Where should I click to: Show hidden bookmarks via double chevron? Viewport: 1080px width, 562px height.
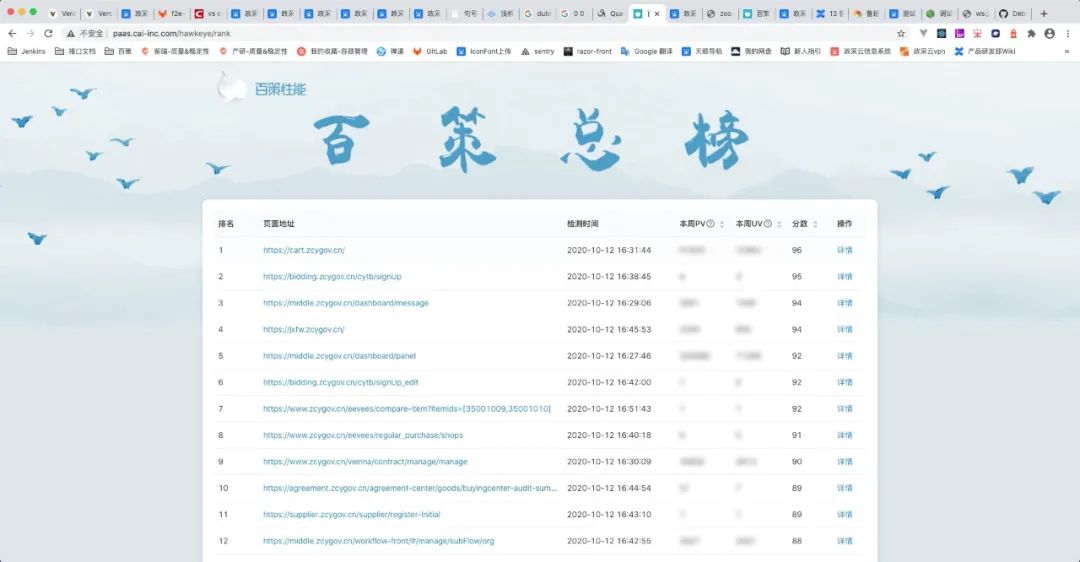point(1067,51)
